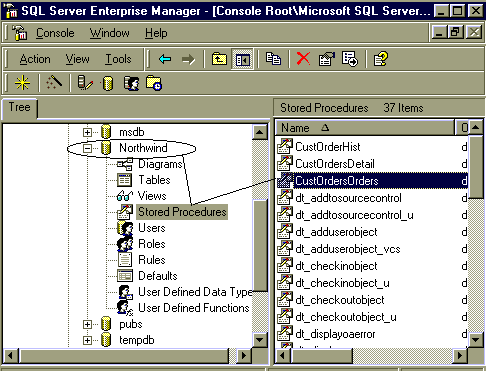Click tree pane scroll right arrow
This screenshot has height=371, width=486.
click(x=245, y=355)
